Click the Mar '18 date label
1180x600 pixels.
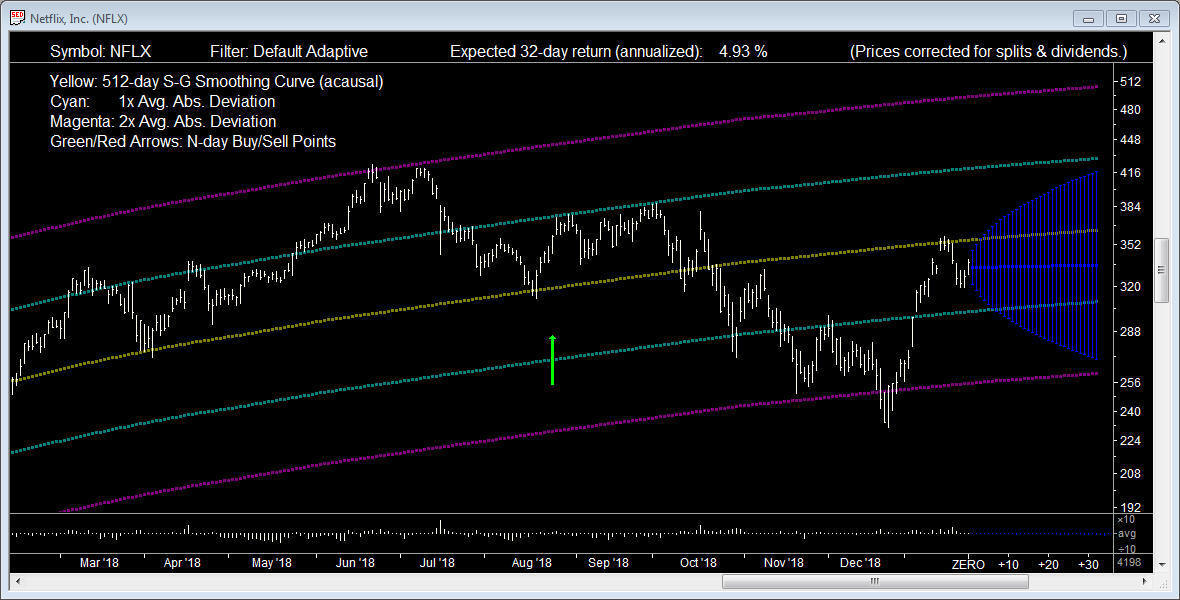click(x=99, y=563)
